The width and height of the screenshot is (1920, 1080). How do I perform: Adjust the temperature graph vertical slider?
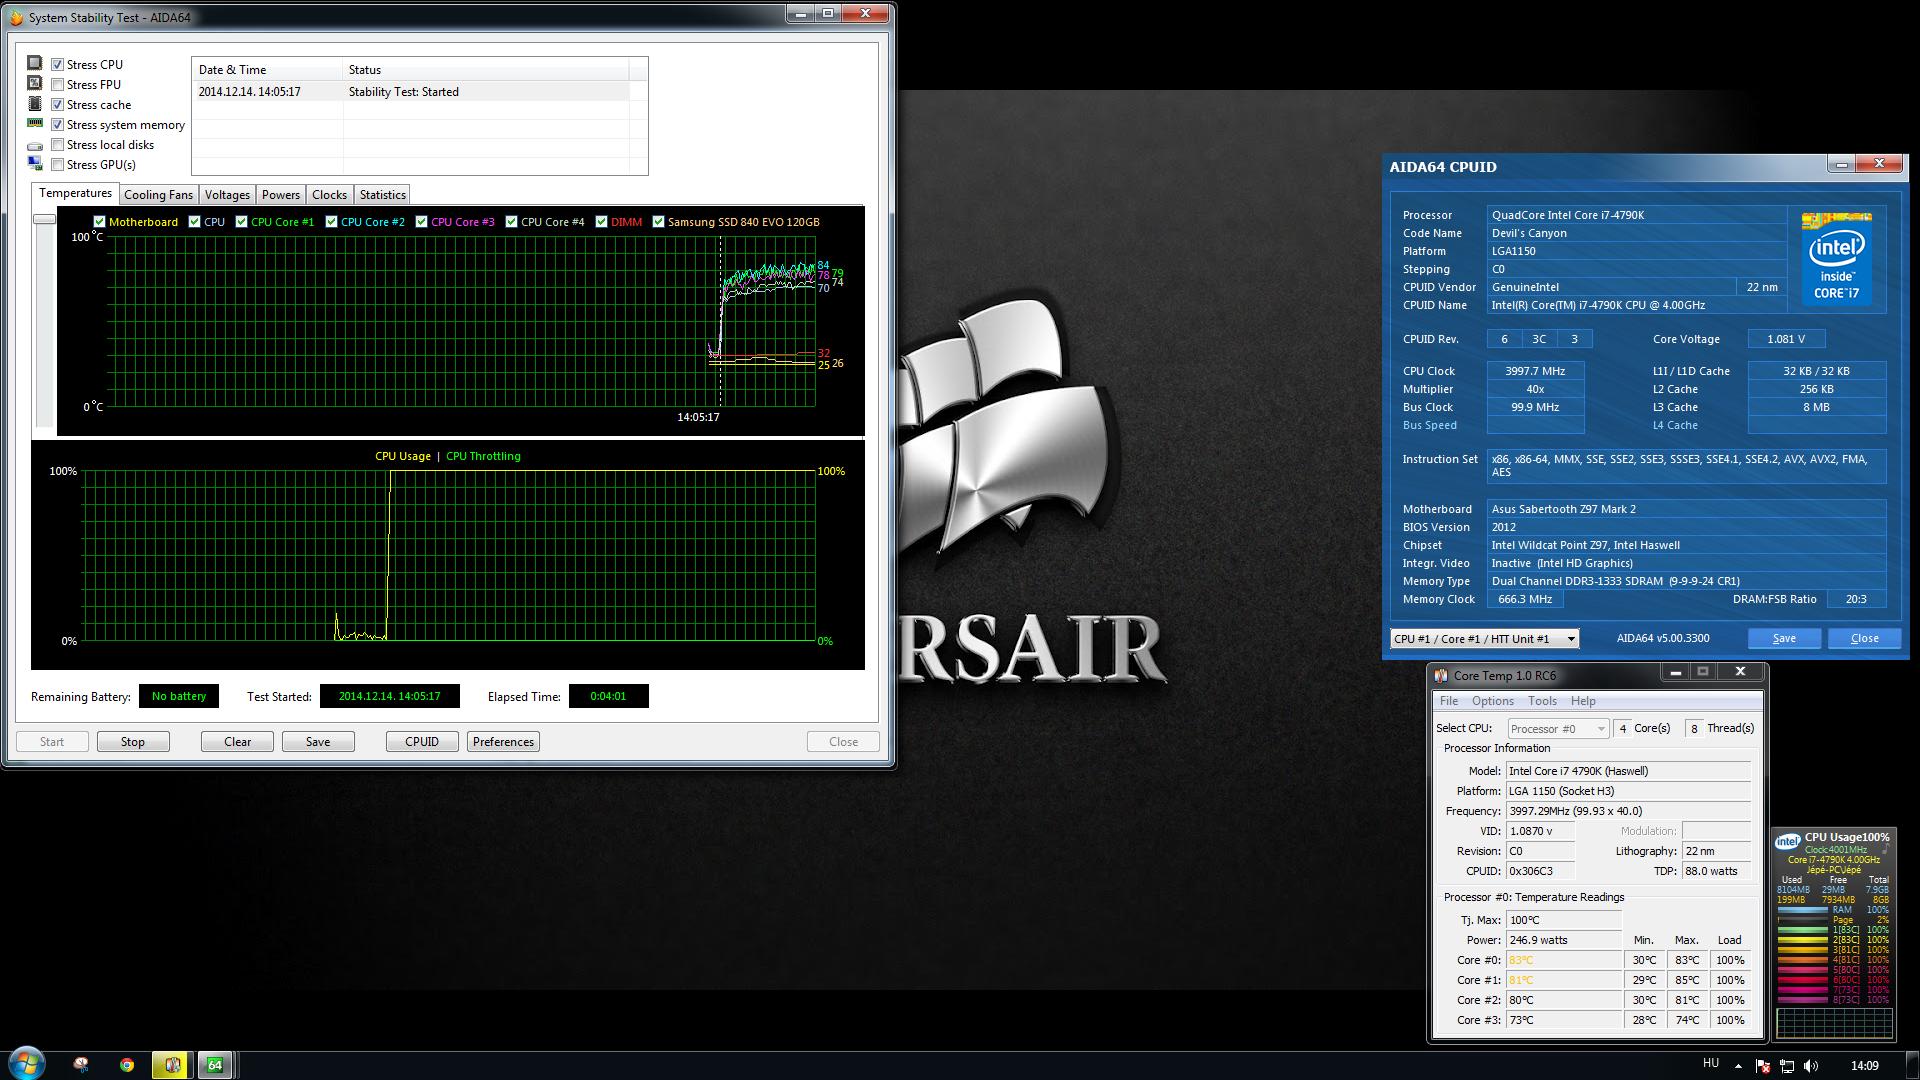pos(44,219)
